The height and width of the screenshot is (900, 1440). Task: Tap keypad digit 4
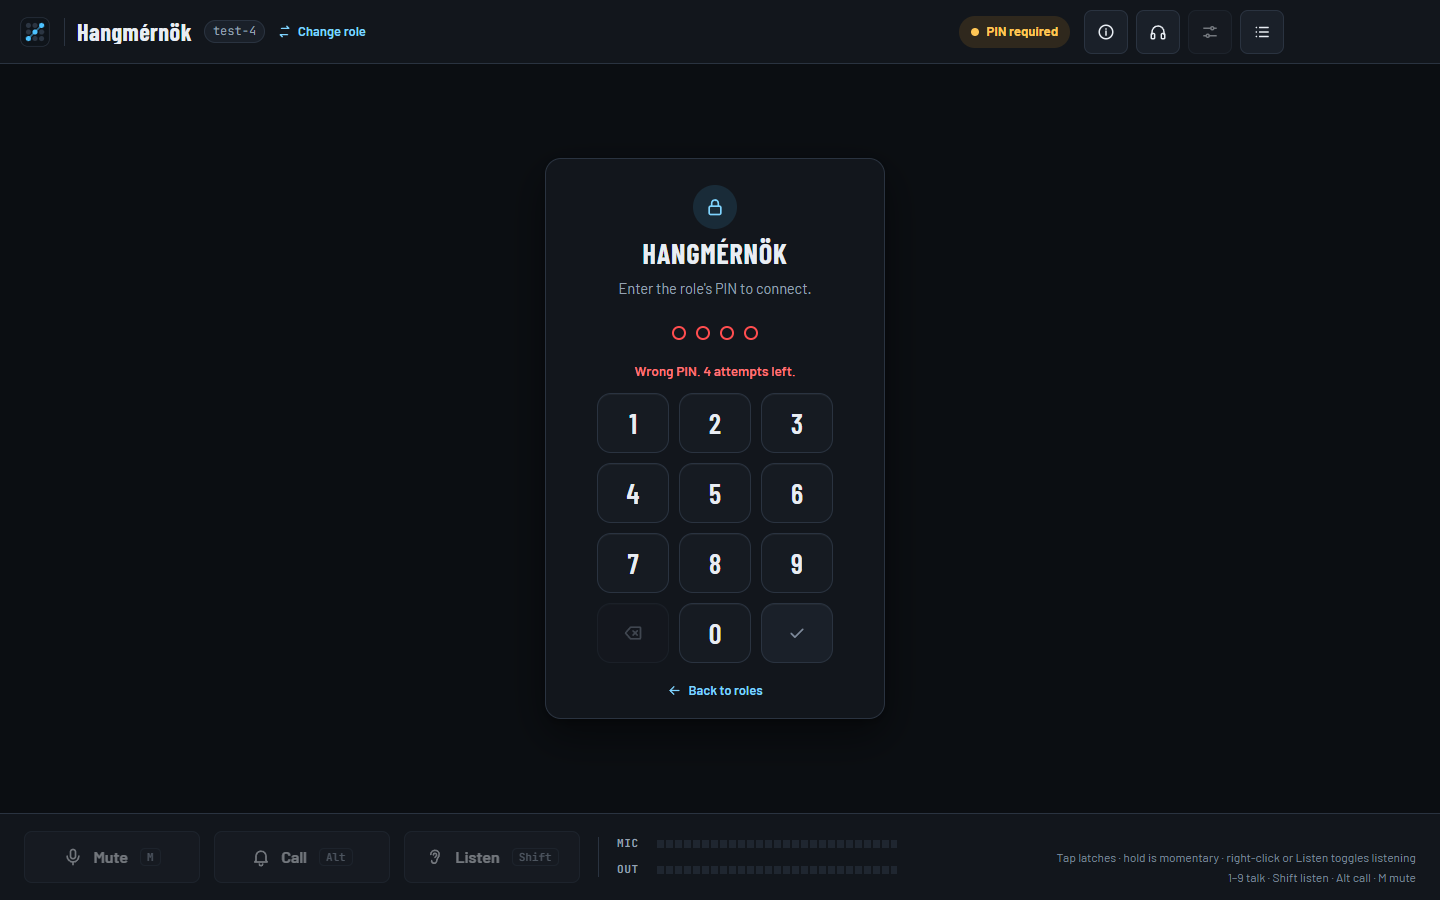633,493
